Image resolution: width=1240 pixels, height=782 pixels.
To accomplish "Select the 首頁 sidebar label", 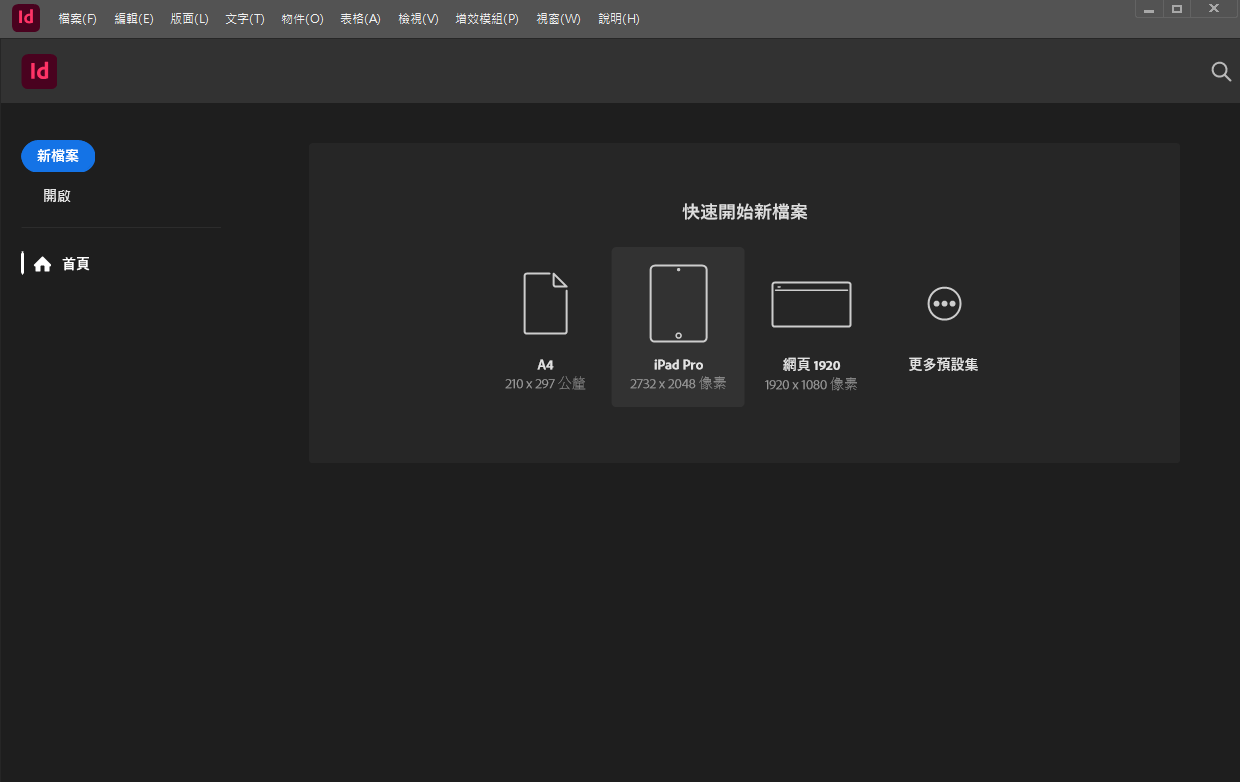I will point(76,264).
